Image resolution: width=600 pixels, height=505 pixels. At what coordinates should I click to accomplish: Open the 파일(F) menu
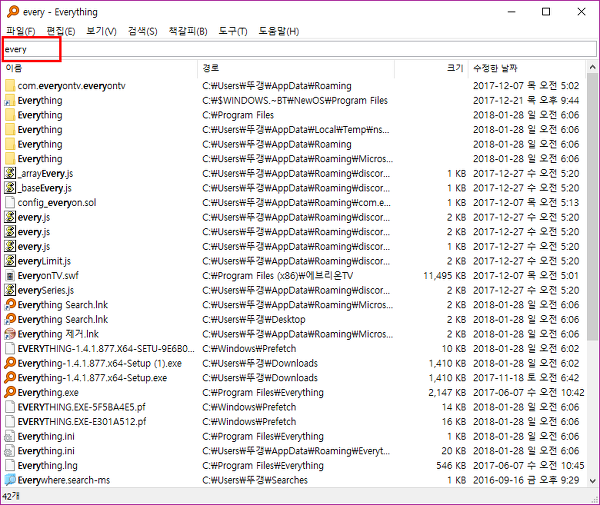pos(20,31)
